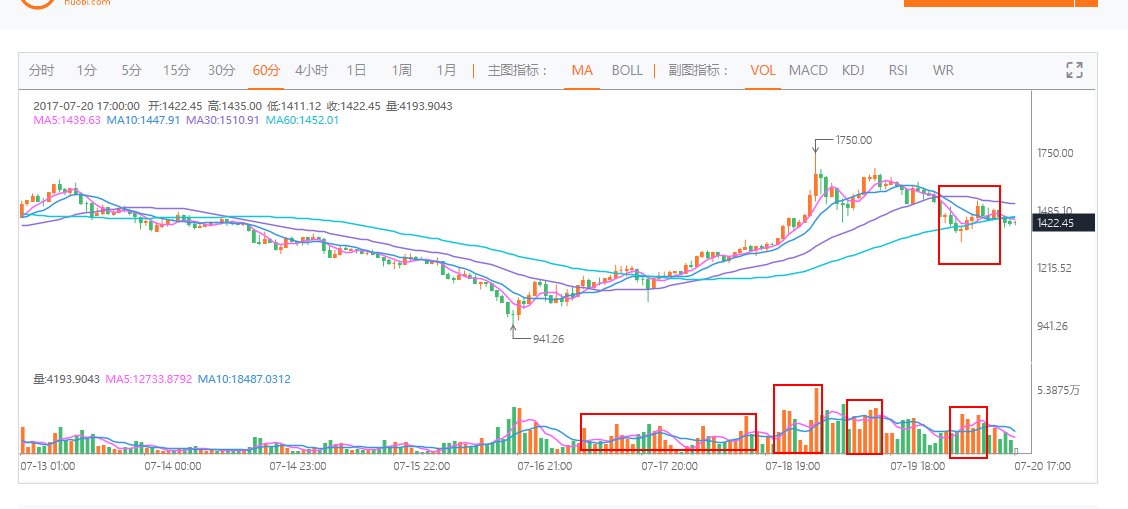This screenshot has width=1128, height=509.
Task: Show VOL sub-chart indicator
Action: point(763,70)
